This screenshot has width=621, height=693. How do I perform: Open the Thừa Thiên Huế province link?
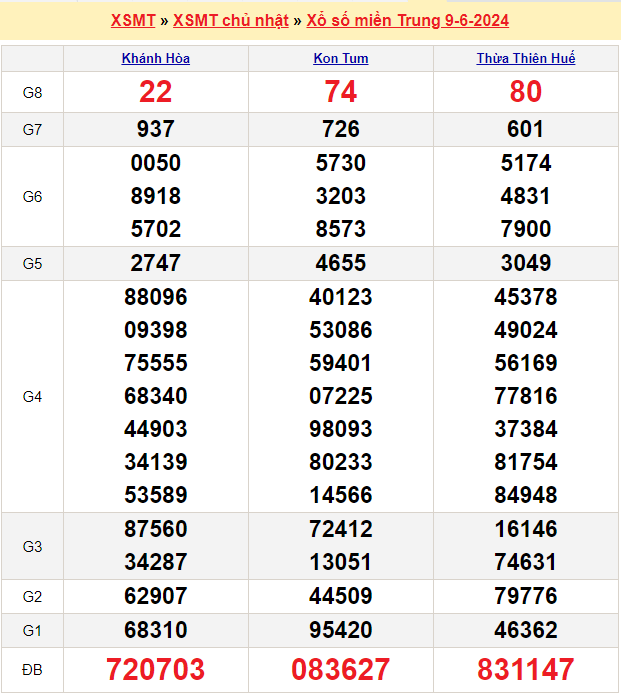point(526,59)
